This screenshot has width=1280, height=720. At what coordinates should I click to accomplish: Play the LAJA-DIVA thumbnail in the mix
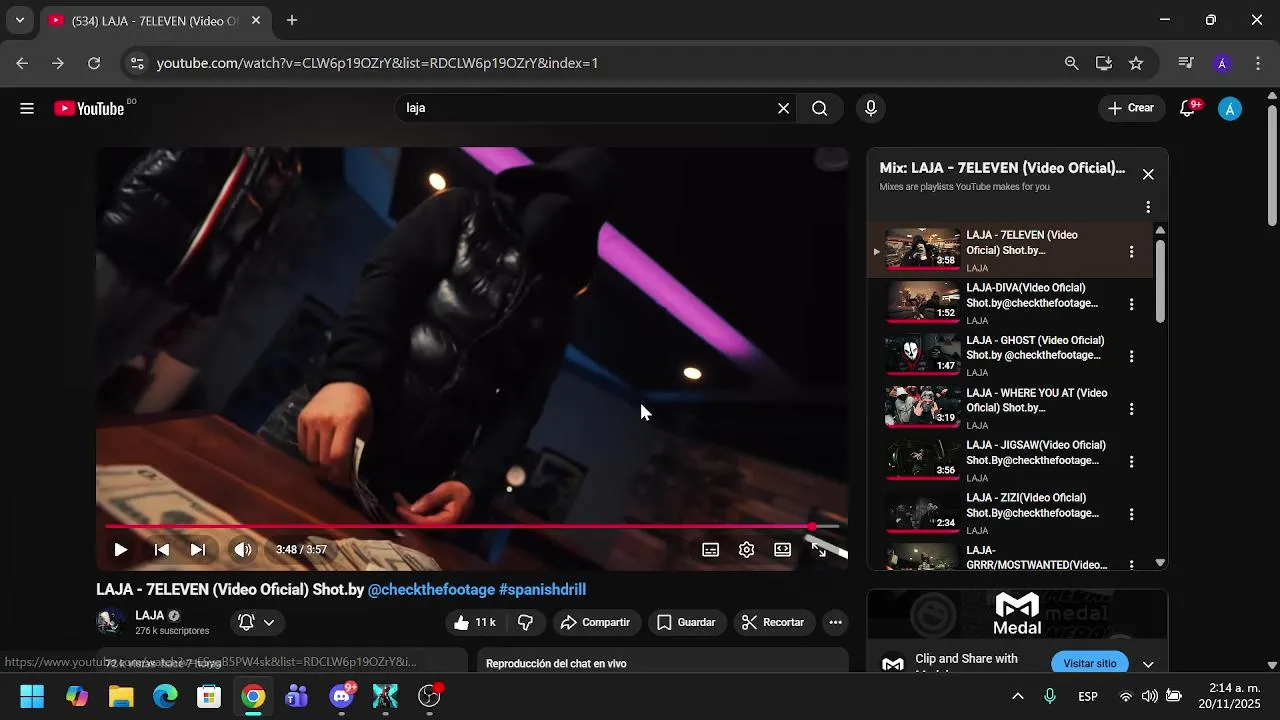point(922,302)
